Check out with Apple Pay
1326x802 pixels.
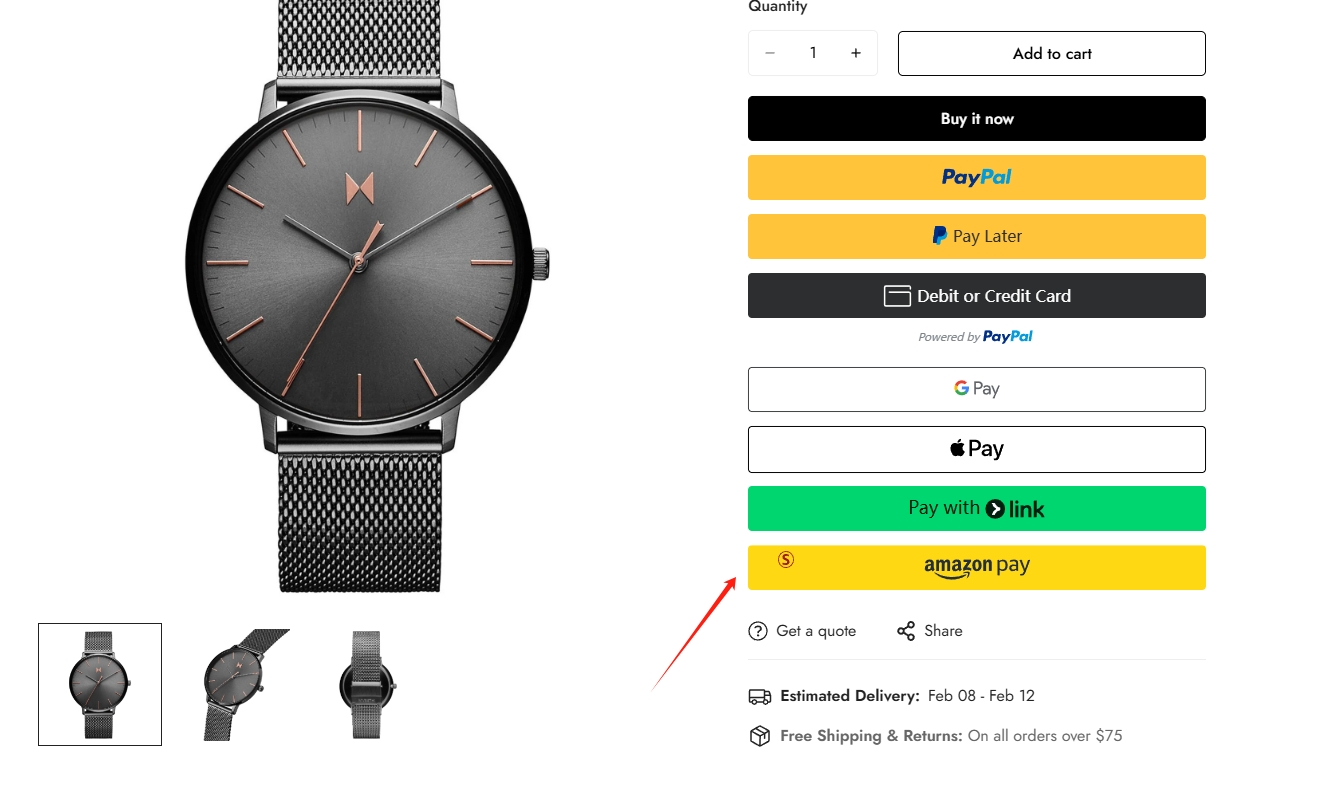pyautogui.click(x=977, y=449)
